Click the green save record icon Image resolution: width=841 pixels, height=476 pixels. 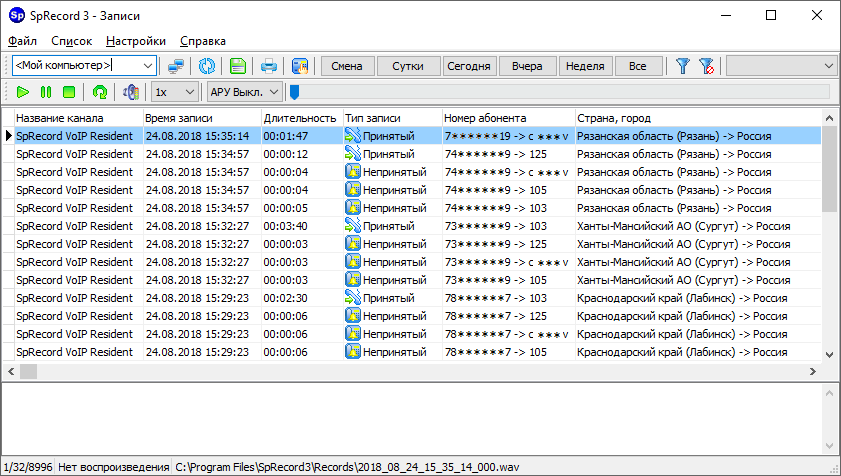(238, 66)
